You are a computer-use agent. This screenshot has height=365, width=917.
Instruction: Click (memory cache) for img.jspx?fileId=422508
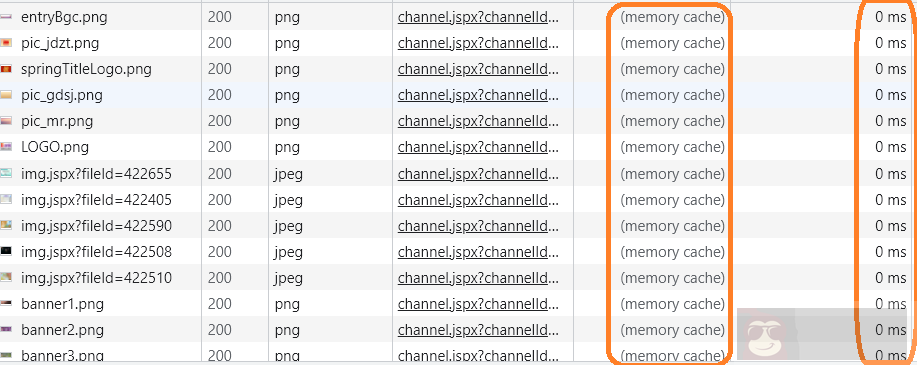pos(673,252)
